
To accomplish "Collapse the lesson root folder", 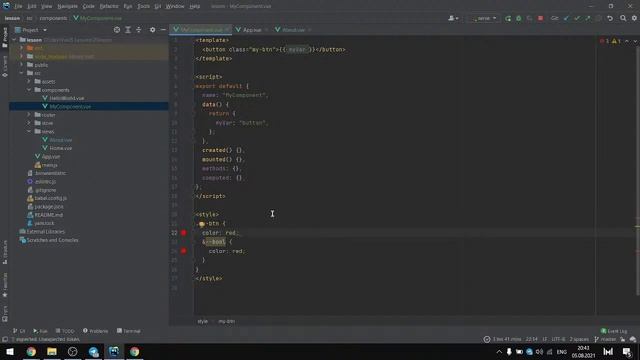I will pos(15,40).
